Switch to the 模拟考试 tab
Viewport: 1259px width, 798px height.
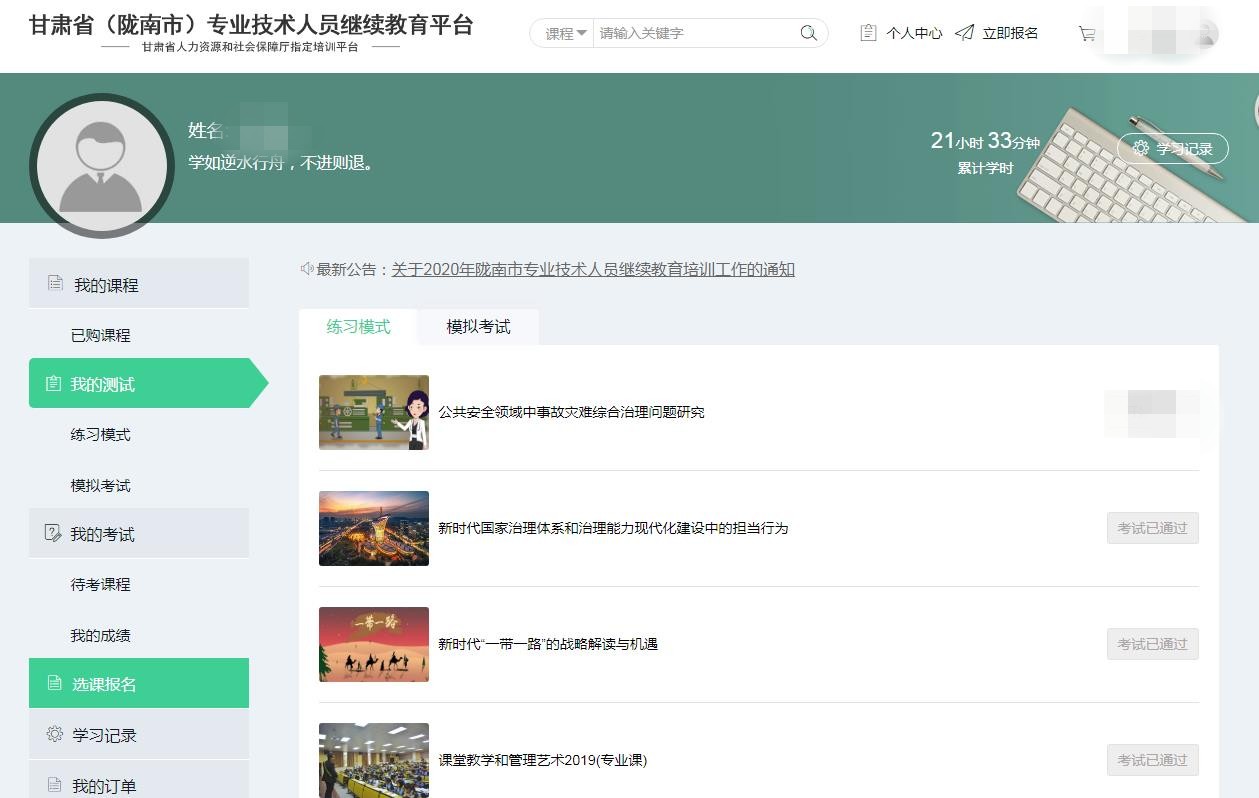pyautogui.click(x=478, y=327)
